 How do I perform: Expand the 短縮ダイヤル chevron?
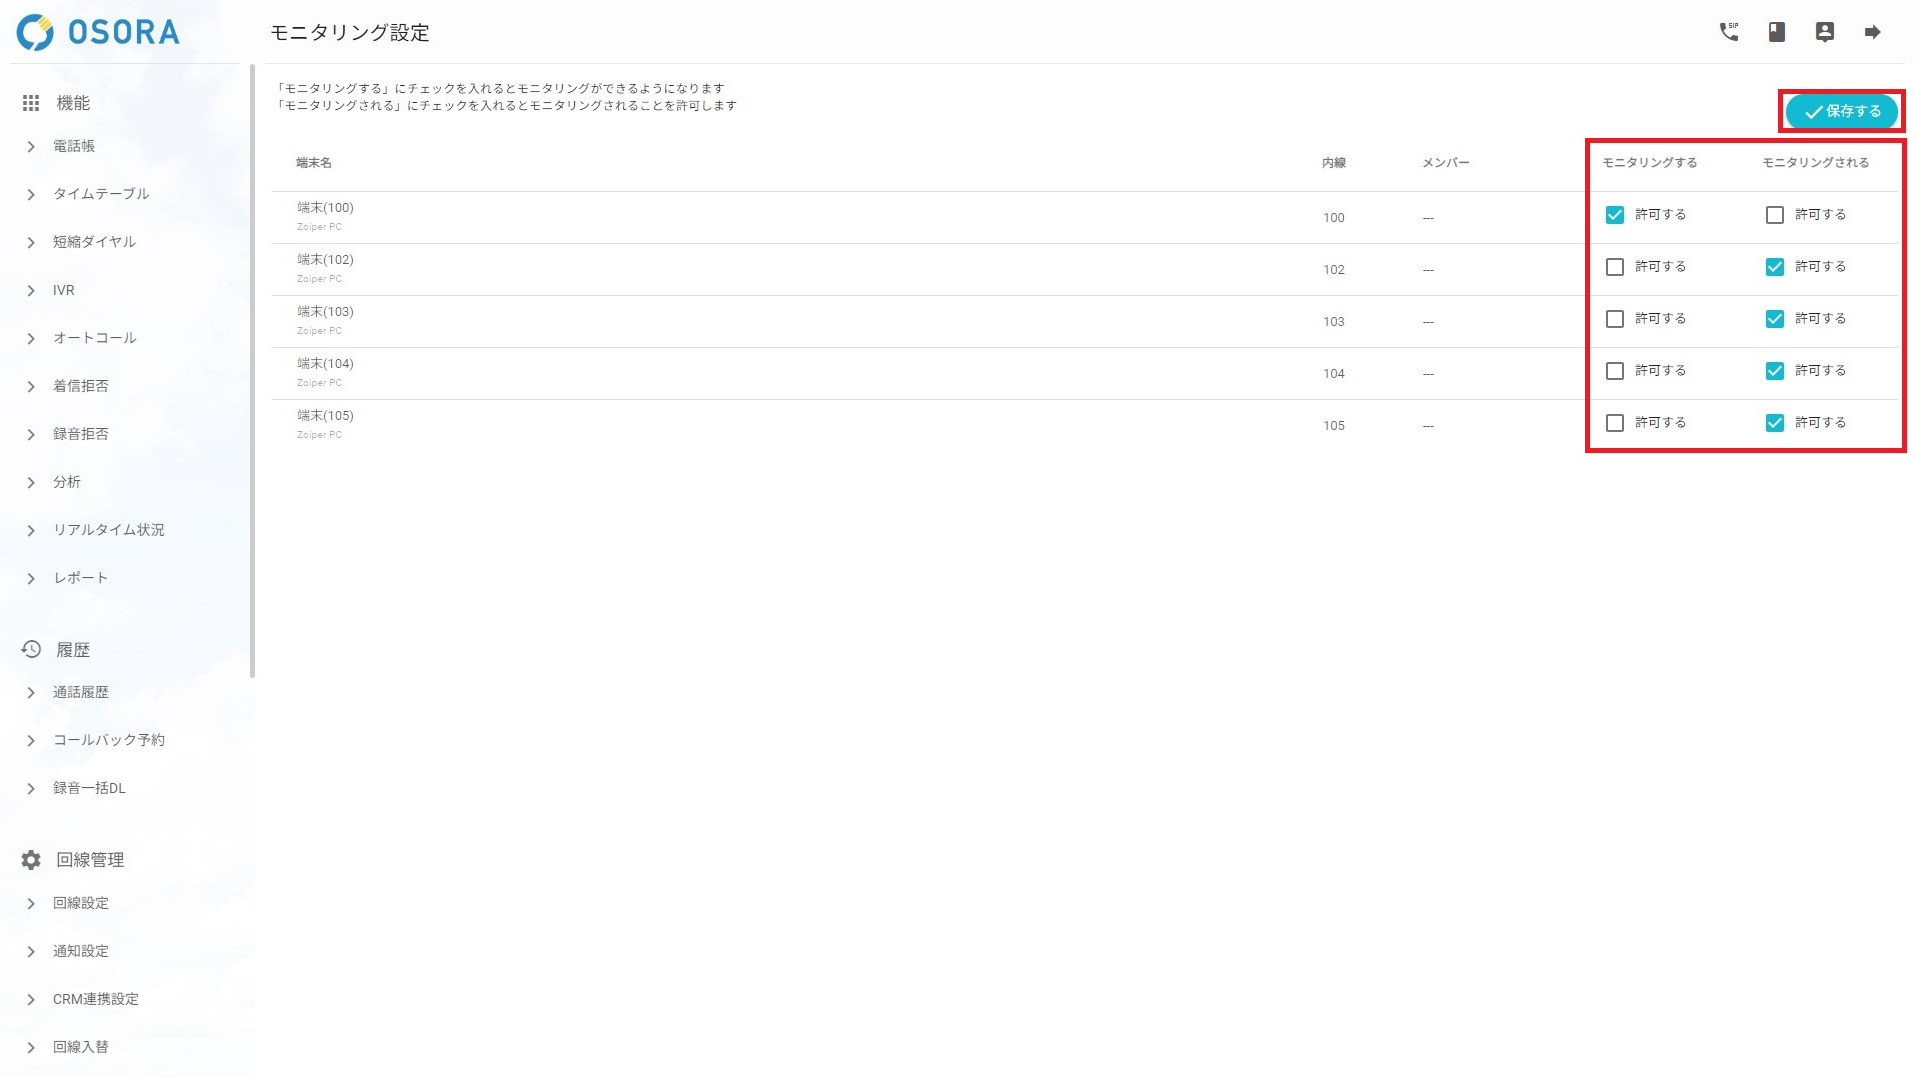[31, 242]
